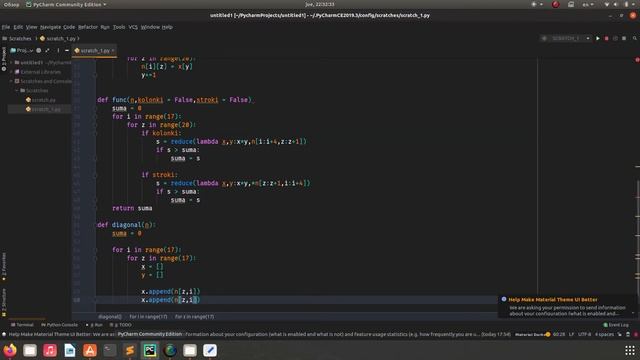Click PyCharm icon in the dock
Image resolution: width=640 pixels, height=360 pixels.
tap(150, 350)
